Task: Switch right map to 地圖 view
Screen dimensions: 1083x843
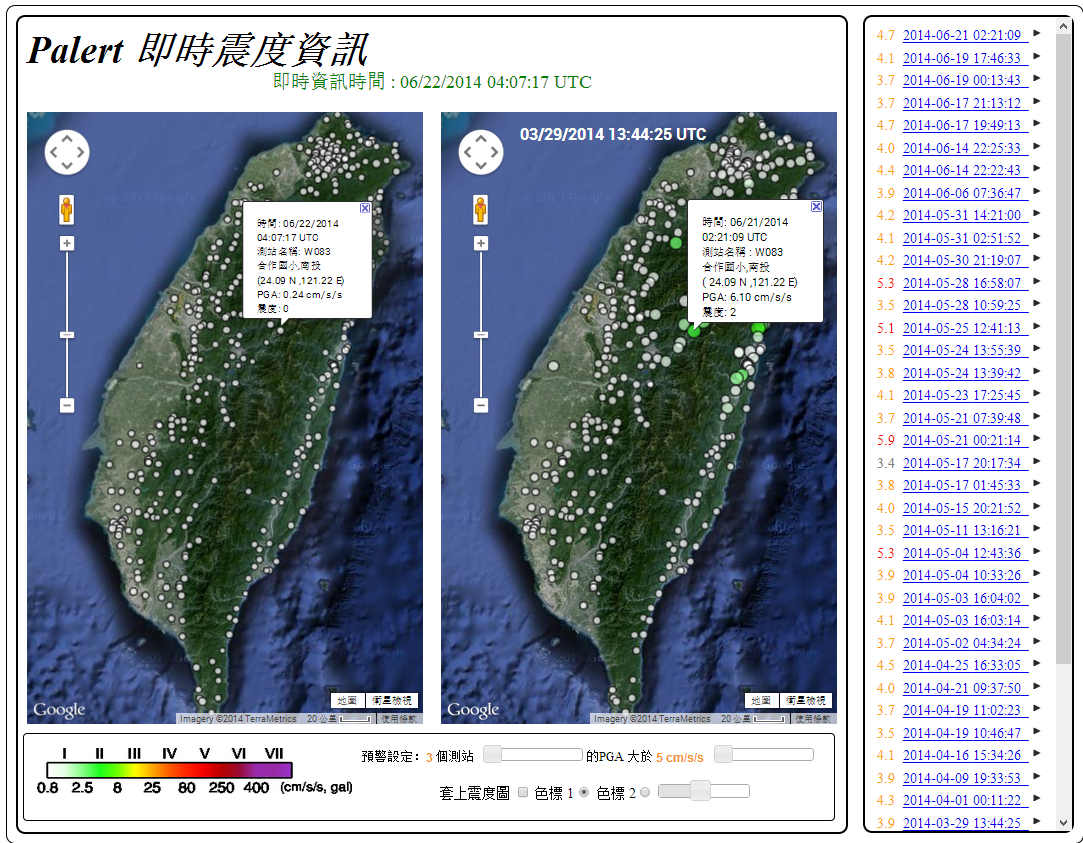Action: [x=761, y=701]
